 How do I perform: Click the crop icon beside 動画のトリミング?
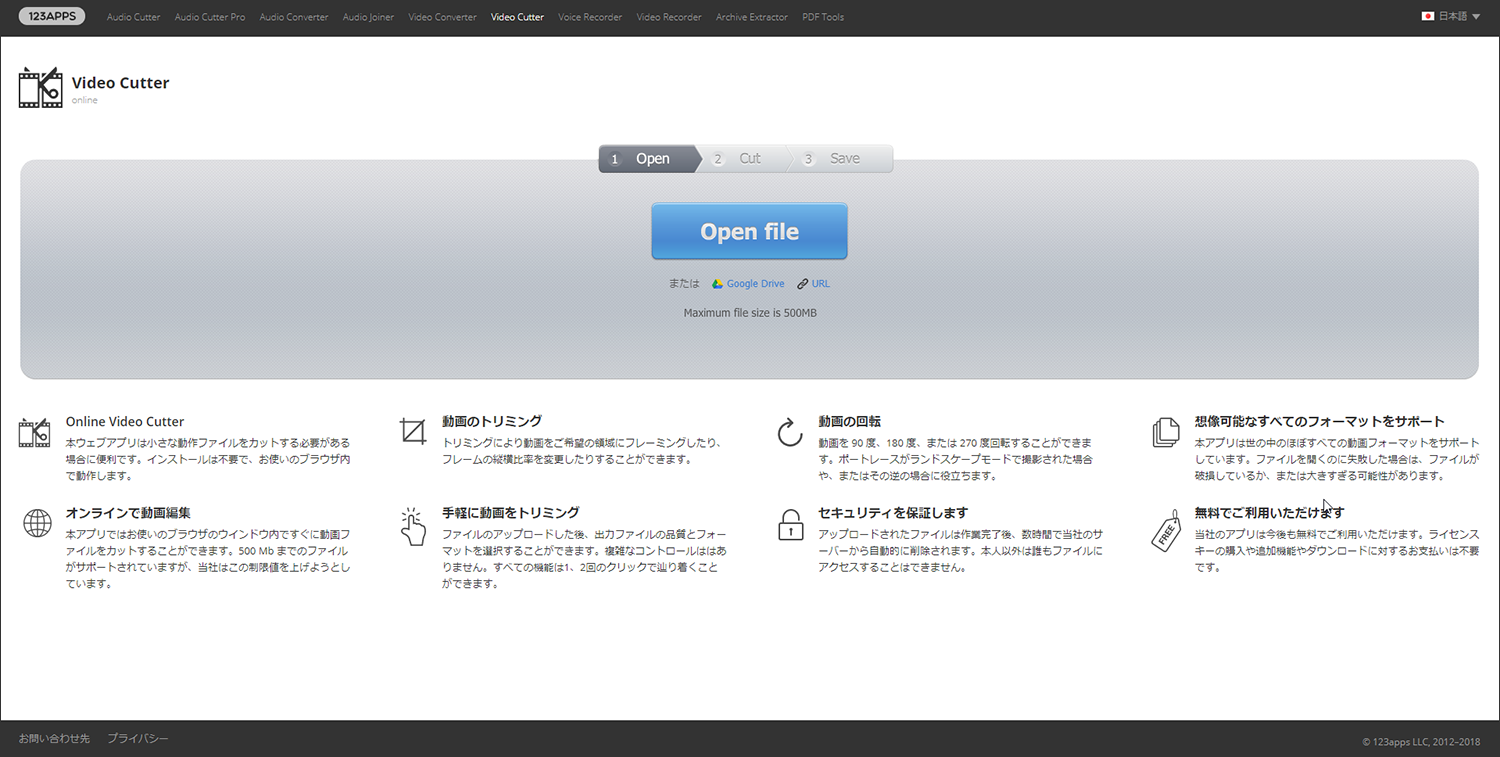(412, 432)
